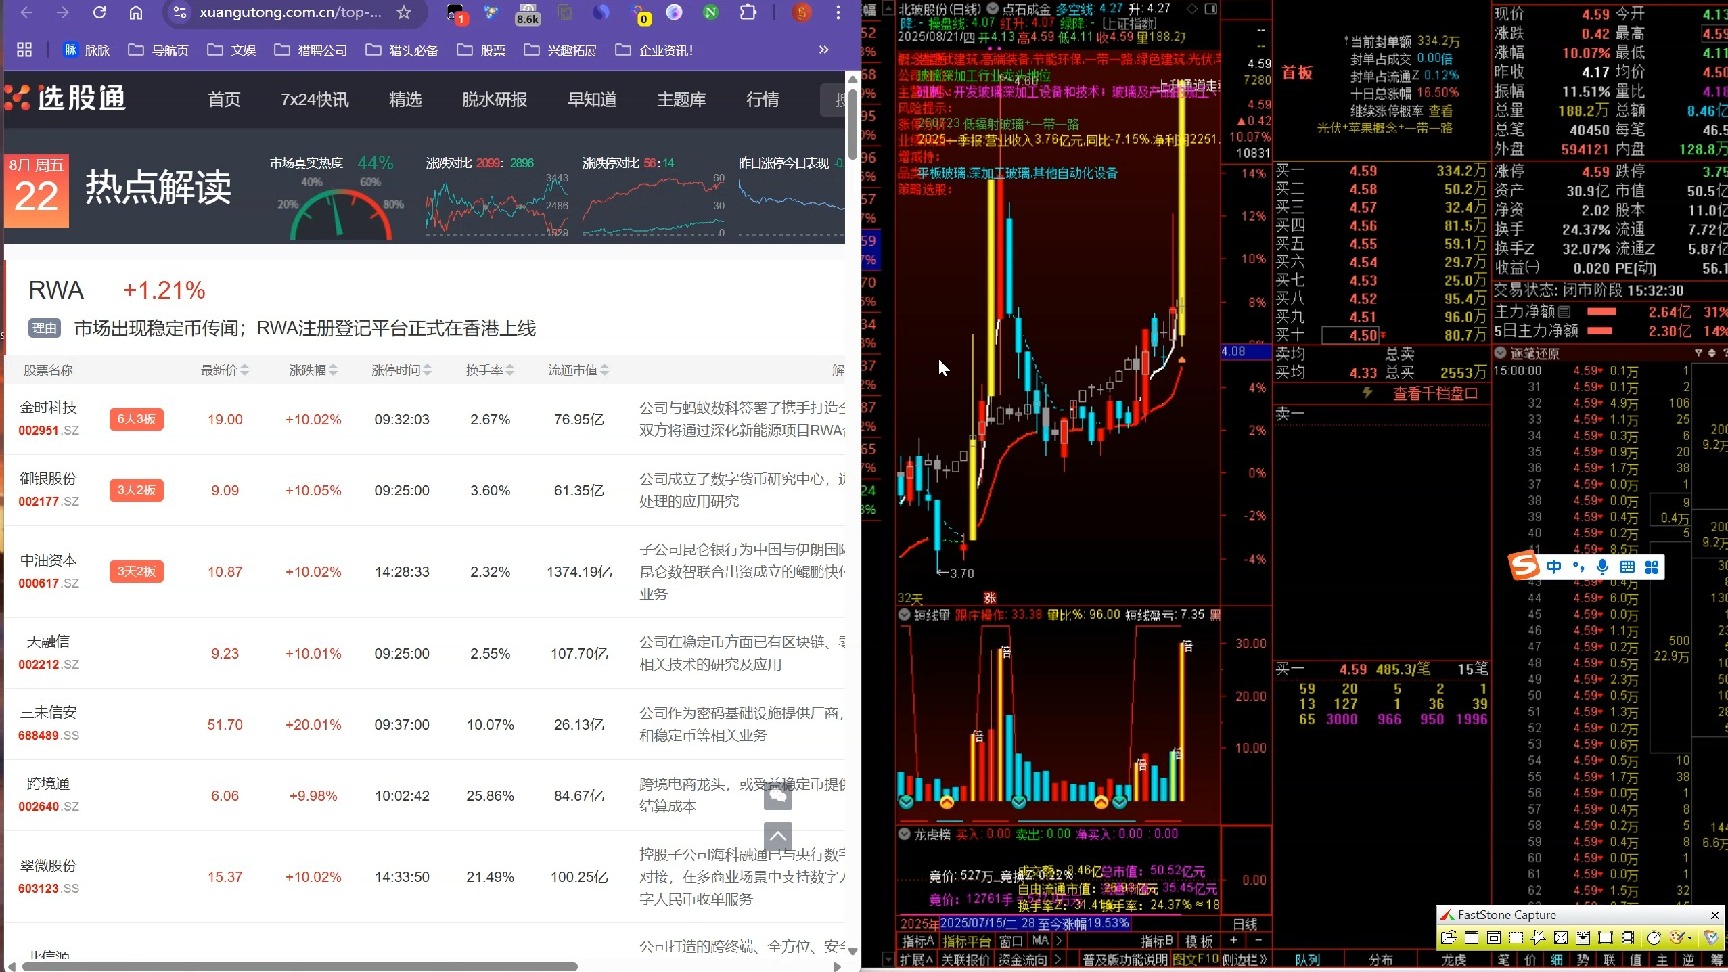
Task: Toggle 侧边栏 sidebar in trading software
Action: coord(1245,960)
